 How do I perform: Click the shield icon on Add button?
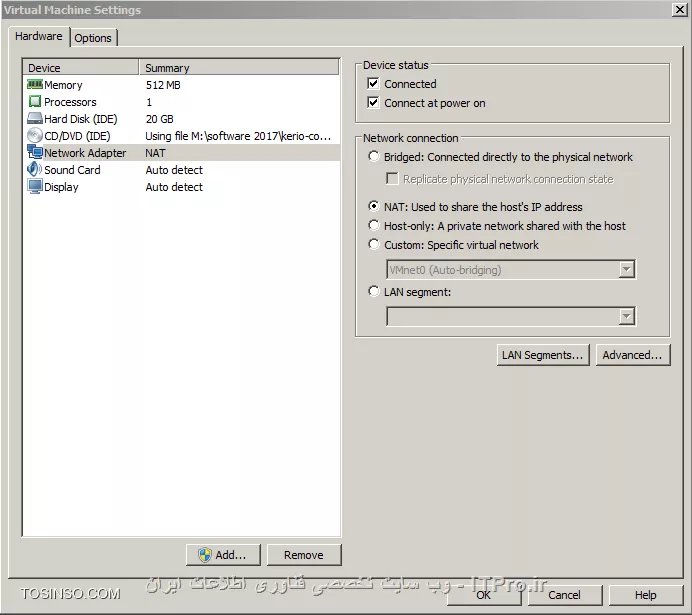[205, 555]
